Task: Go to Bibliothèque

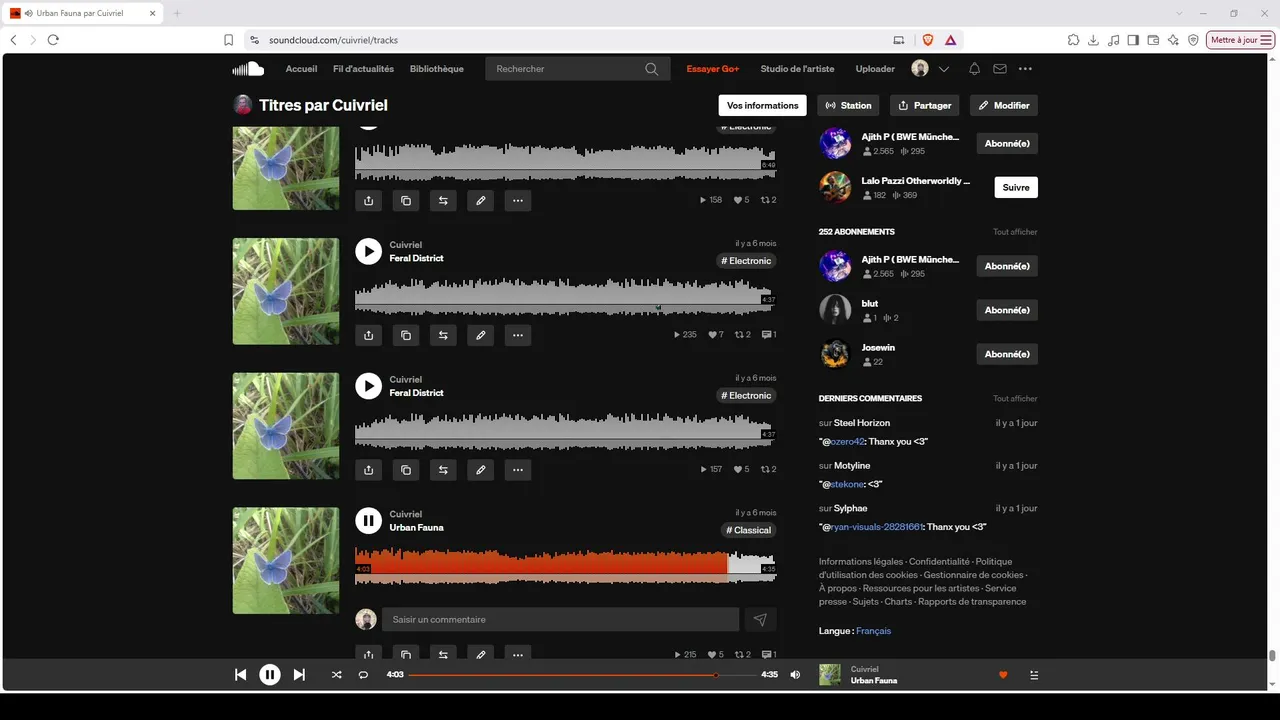Action: point(437,69)
